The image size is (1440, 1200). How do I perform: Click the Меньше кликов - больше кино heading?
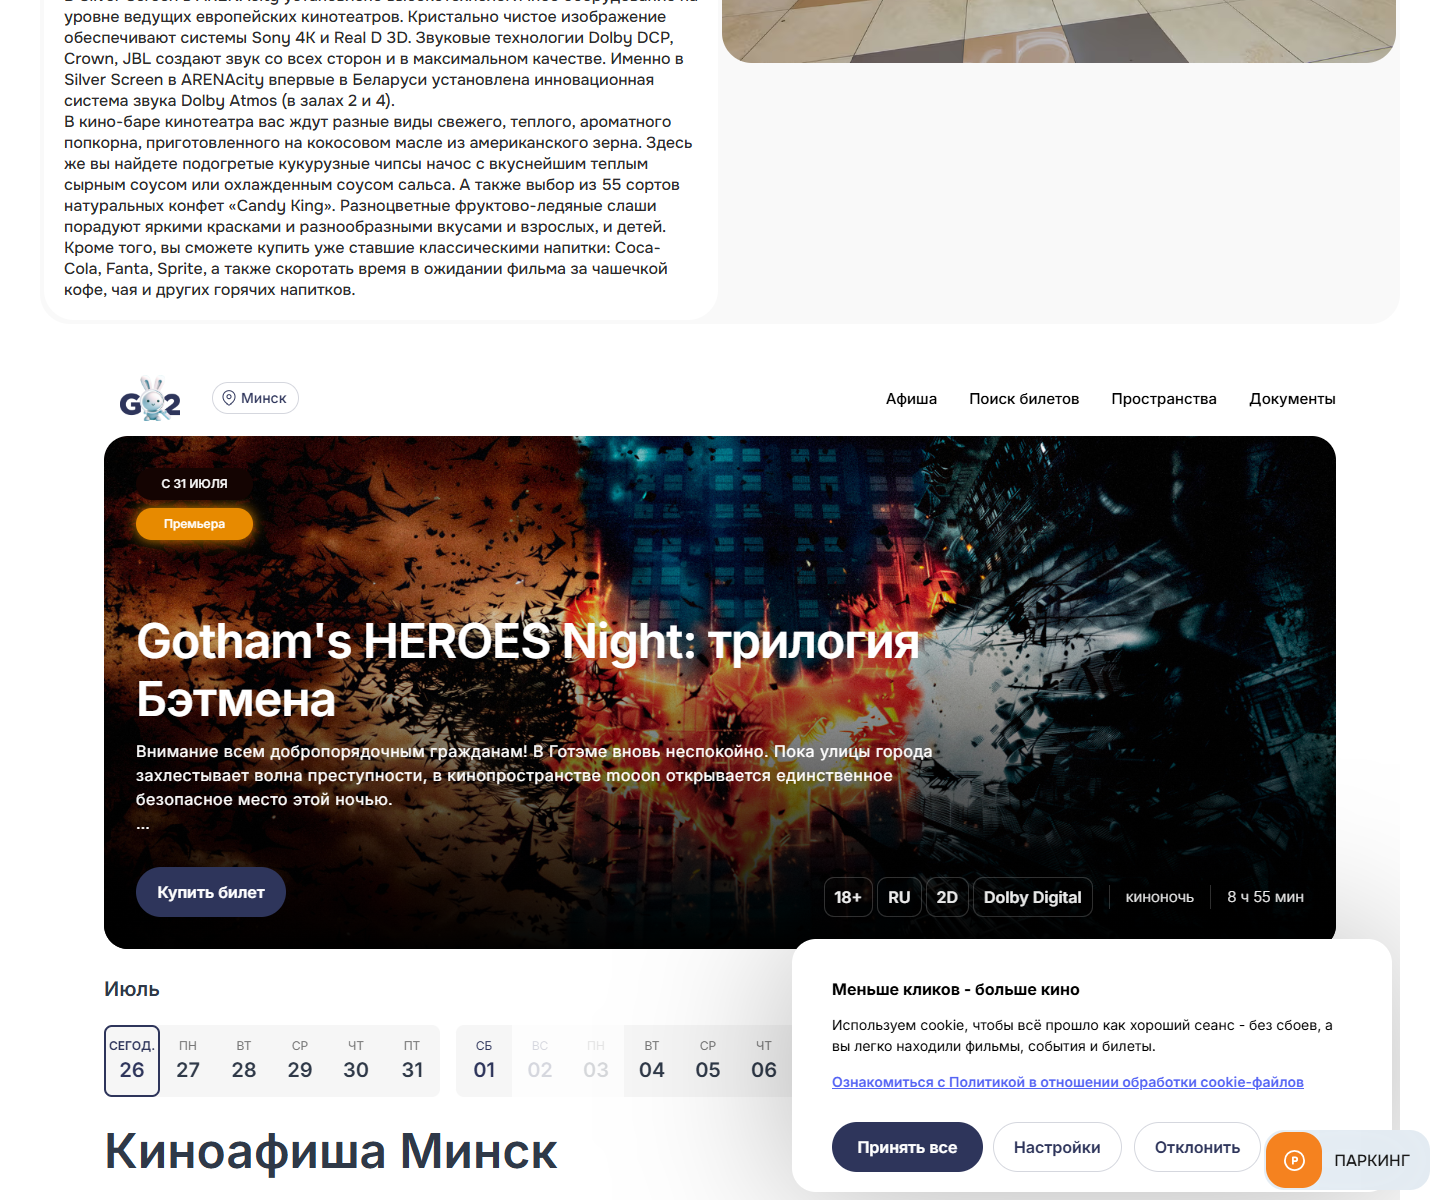click(956, 989)
